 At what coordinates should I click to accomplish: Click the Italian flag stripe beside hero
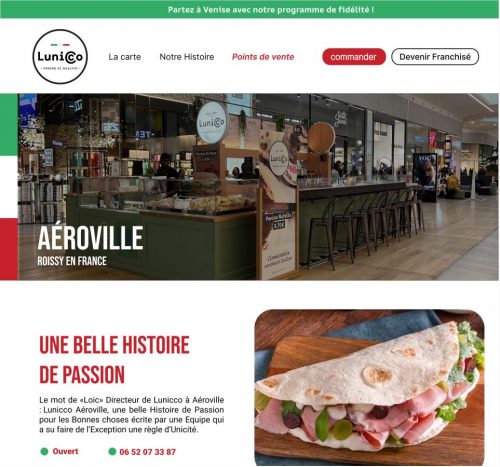point(9,187)
